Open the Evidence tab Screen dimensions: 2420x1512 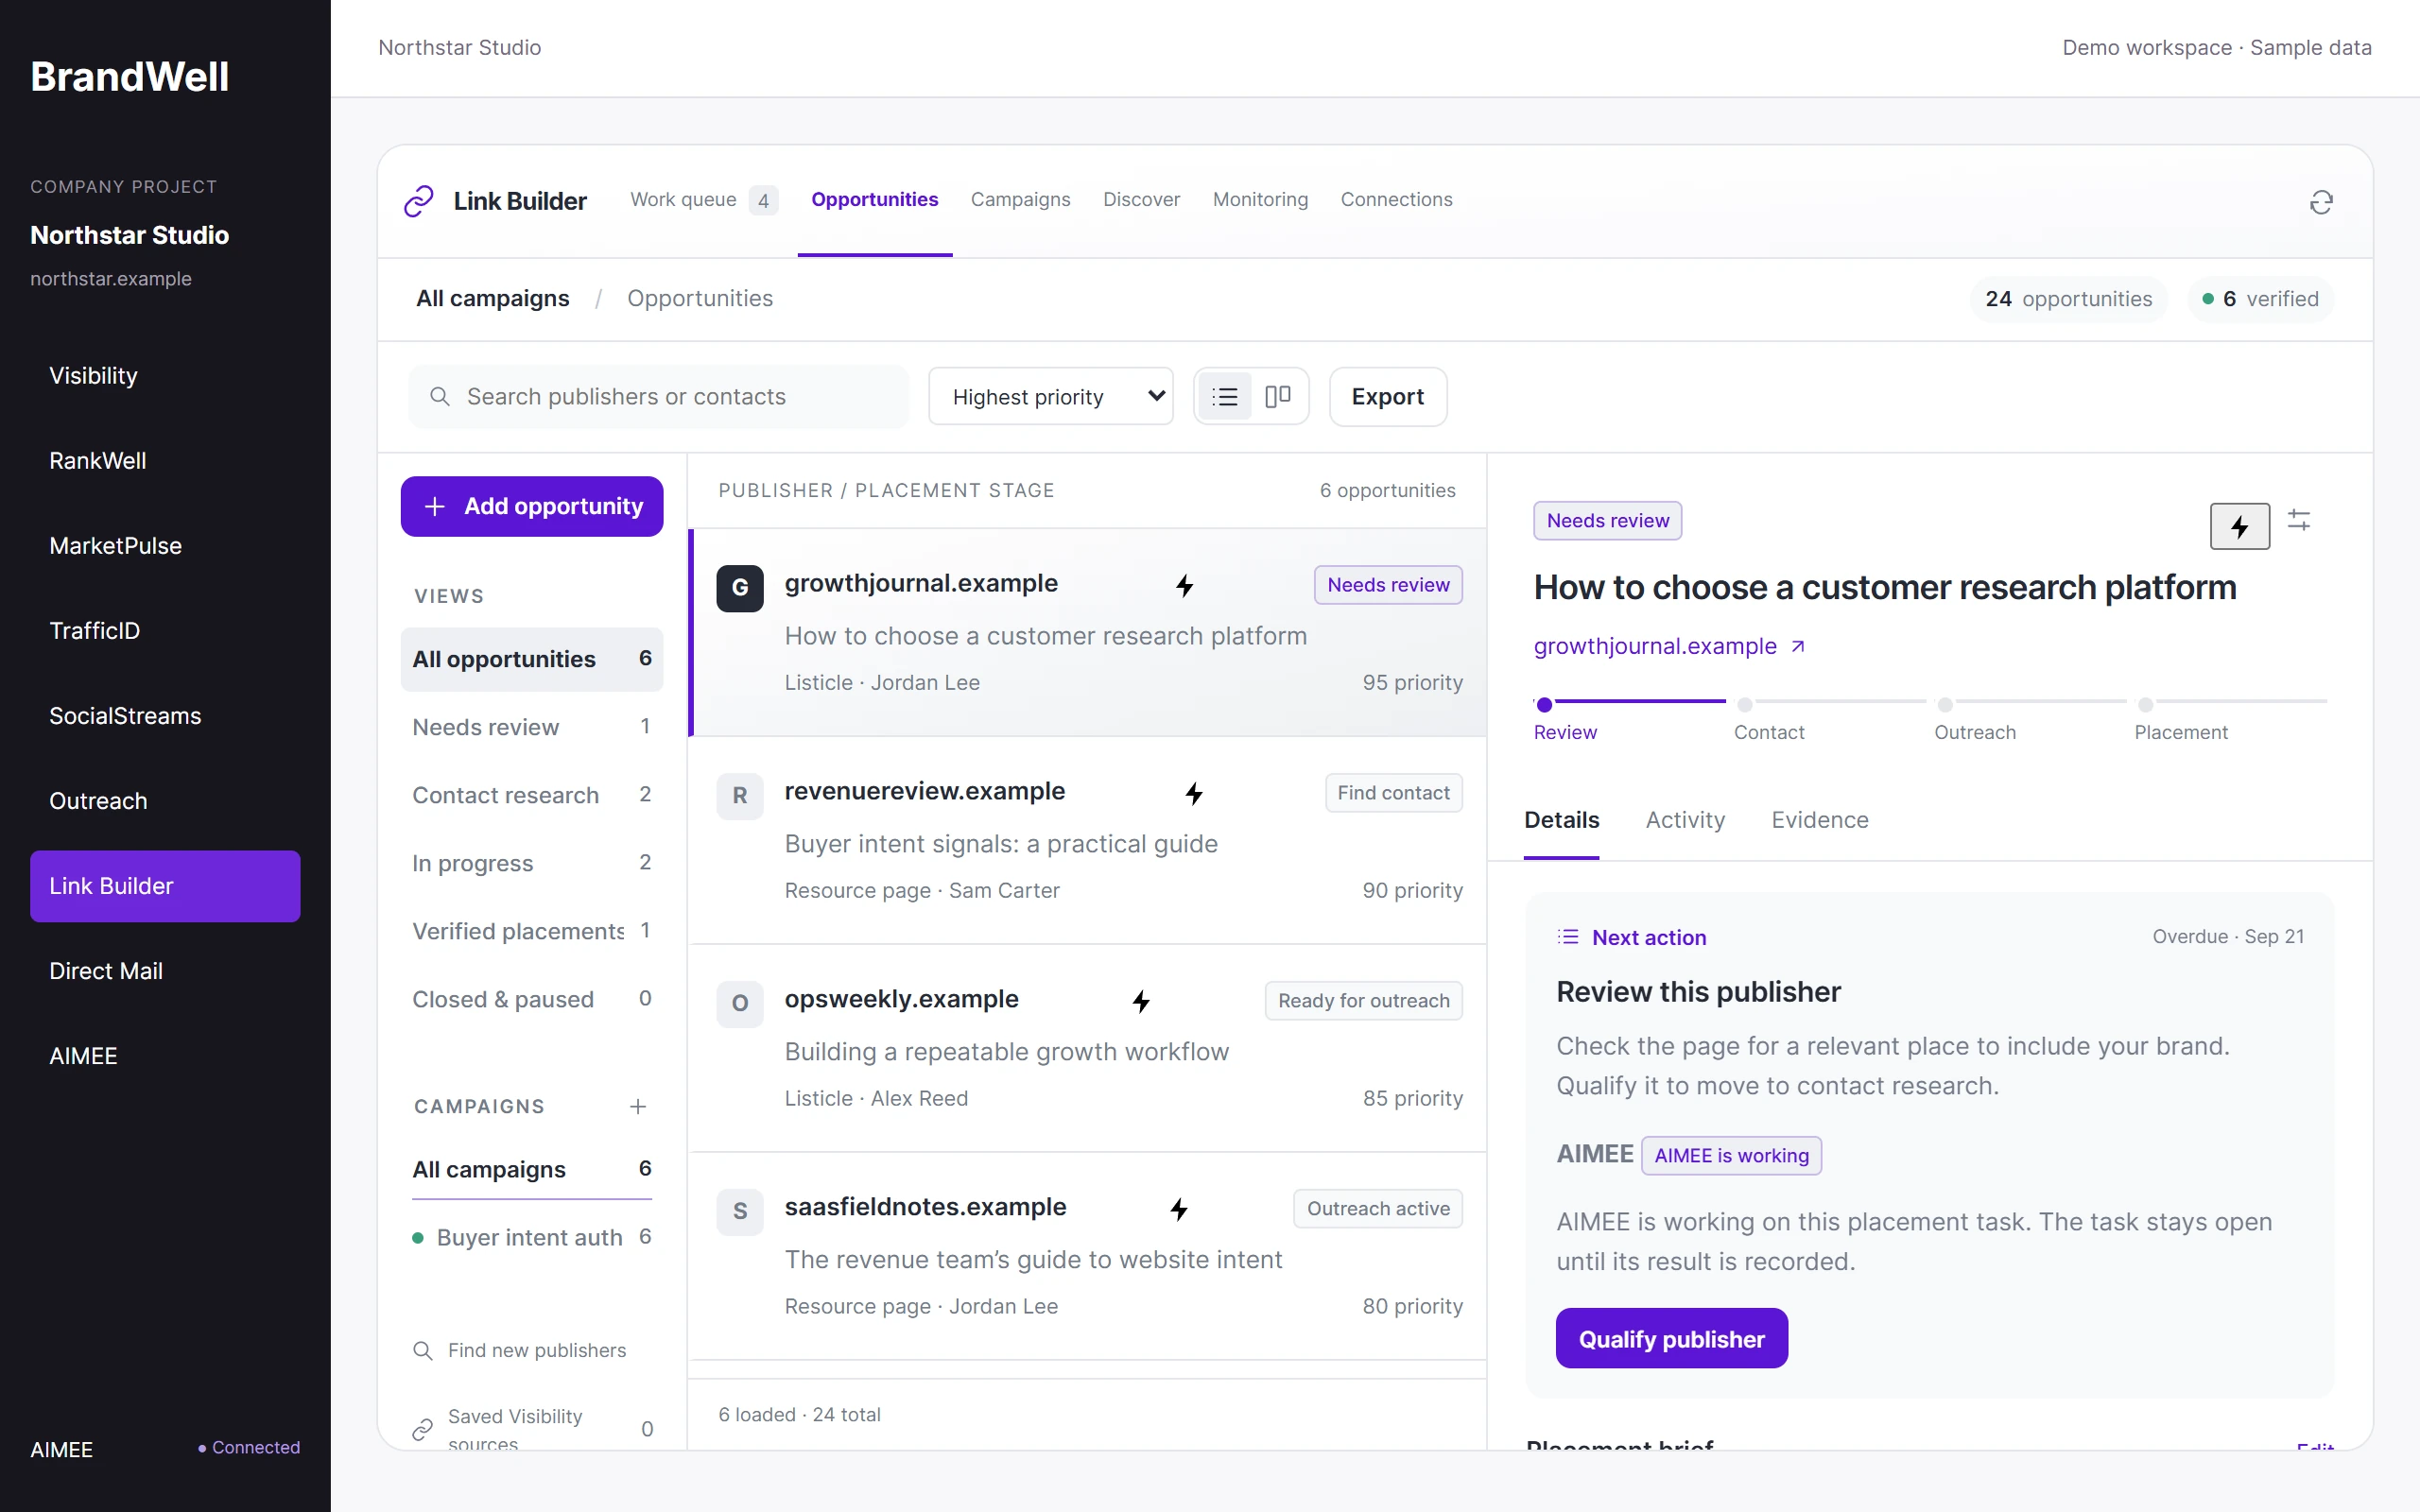coord(1820,820)
